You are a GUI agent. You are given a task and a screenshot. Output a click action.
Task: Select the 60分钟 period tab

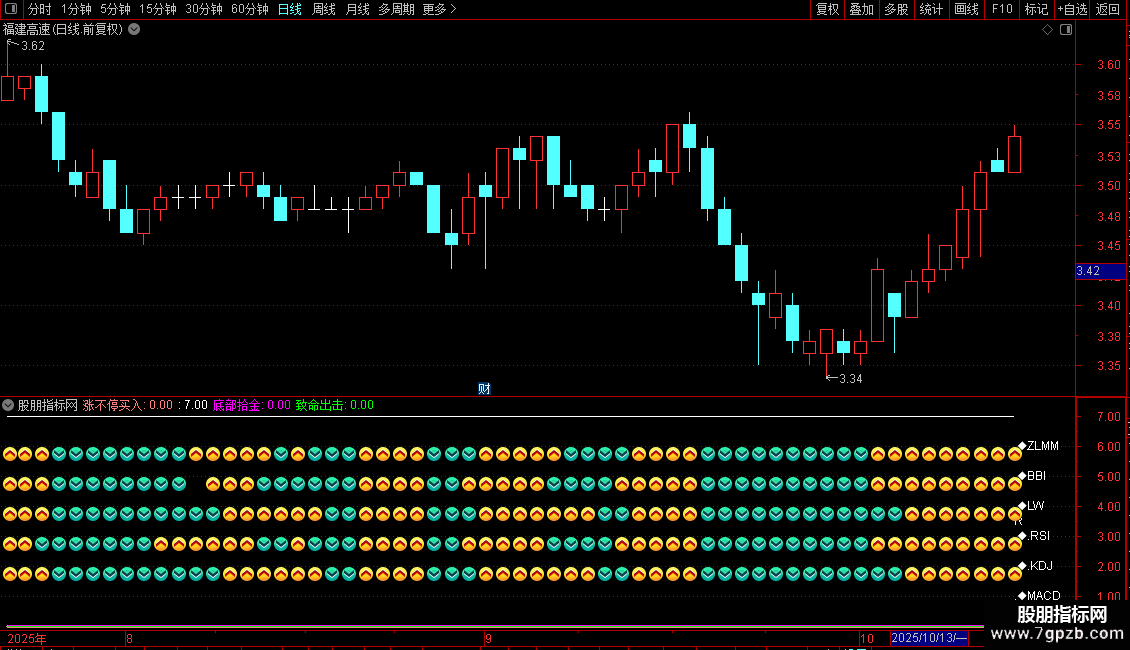pos(249,9)
